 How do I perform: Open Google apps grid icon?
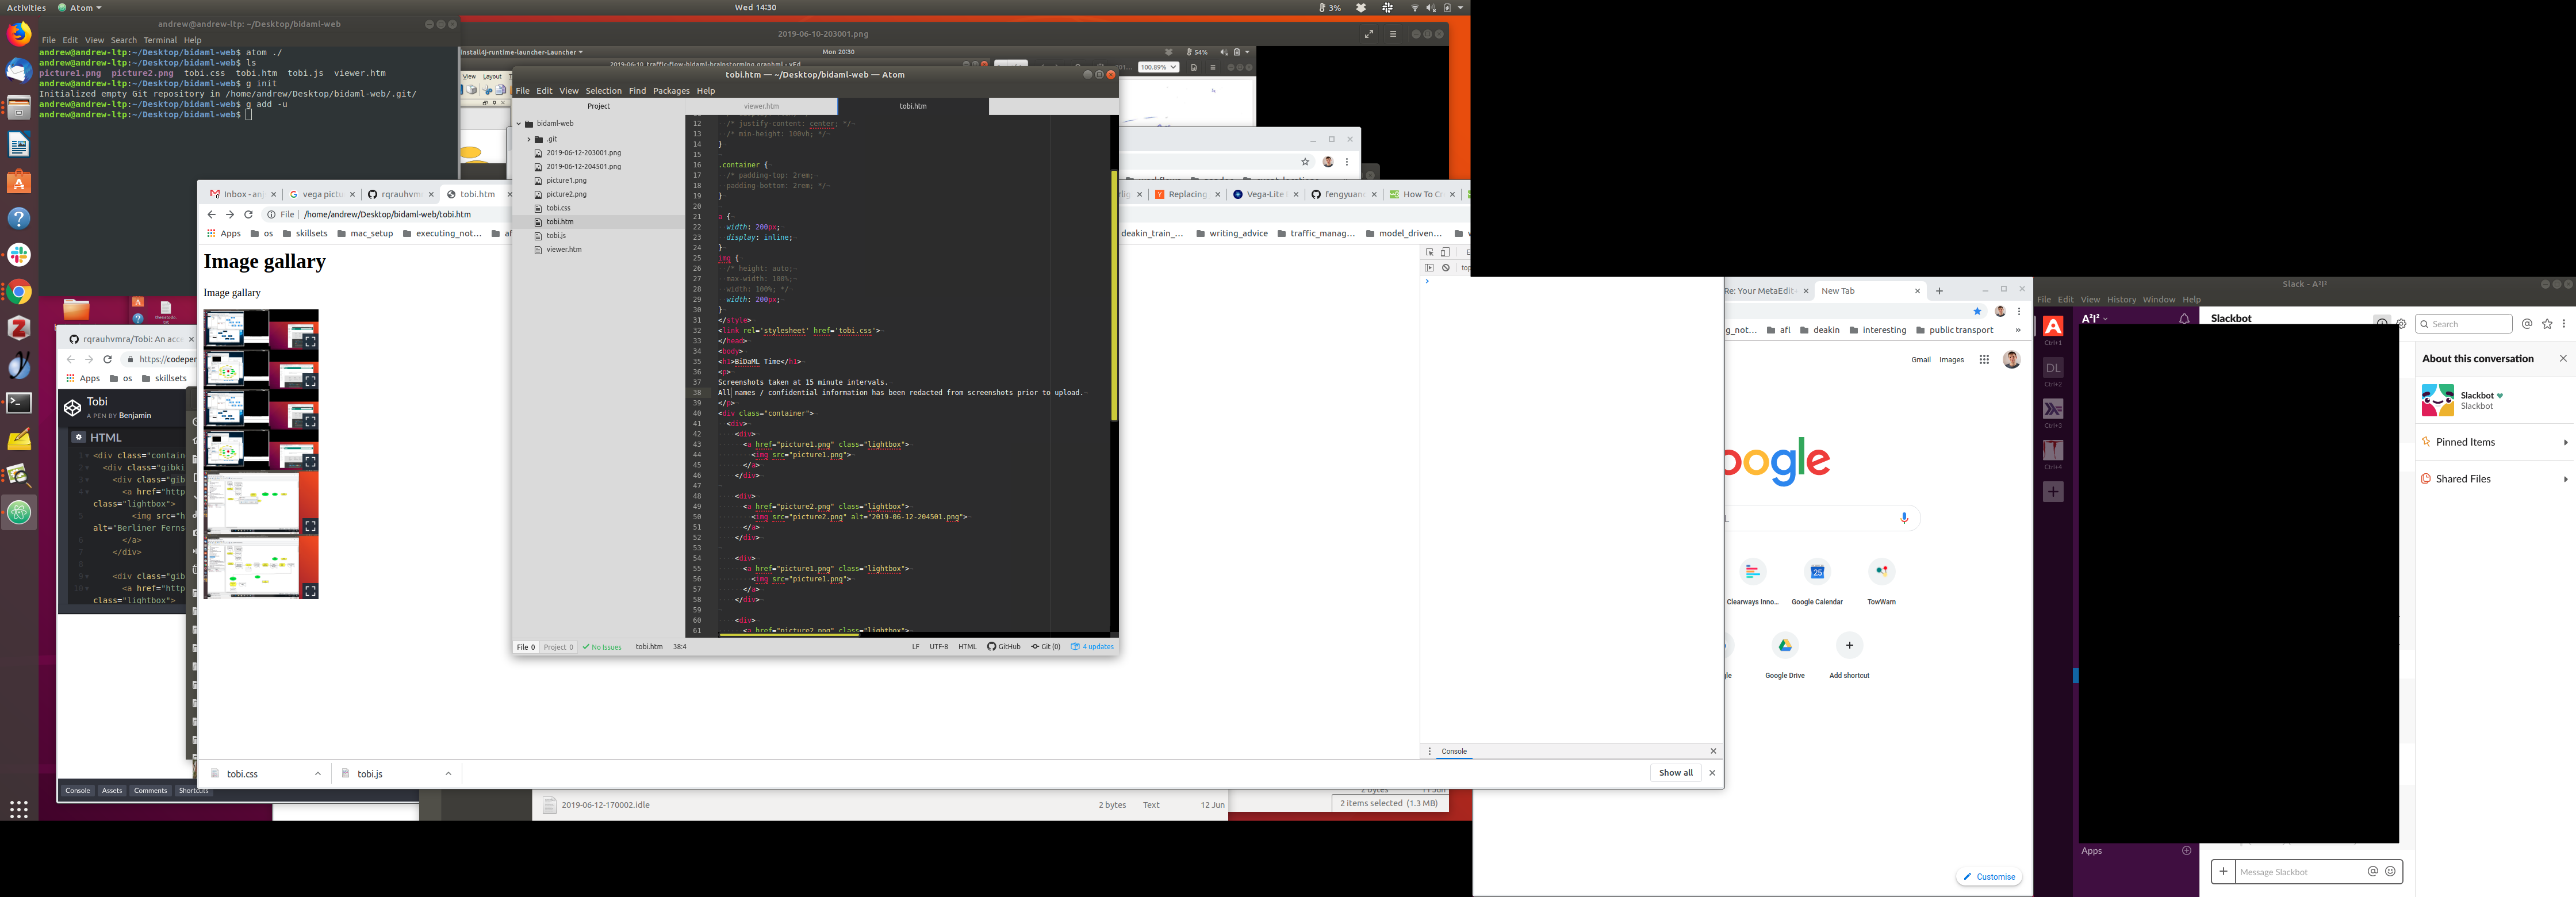pos(1984,360)
